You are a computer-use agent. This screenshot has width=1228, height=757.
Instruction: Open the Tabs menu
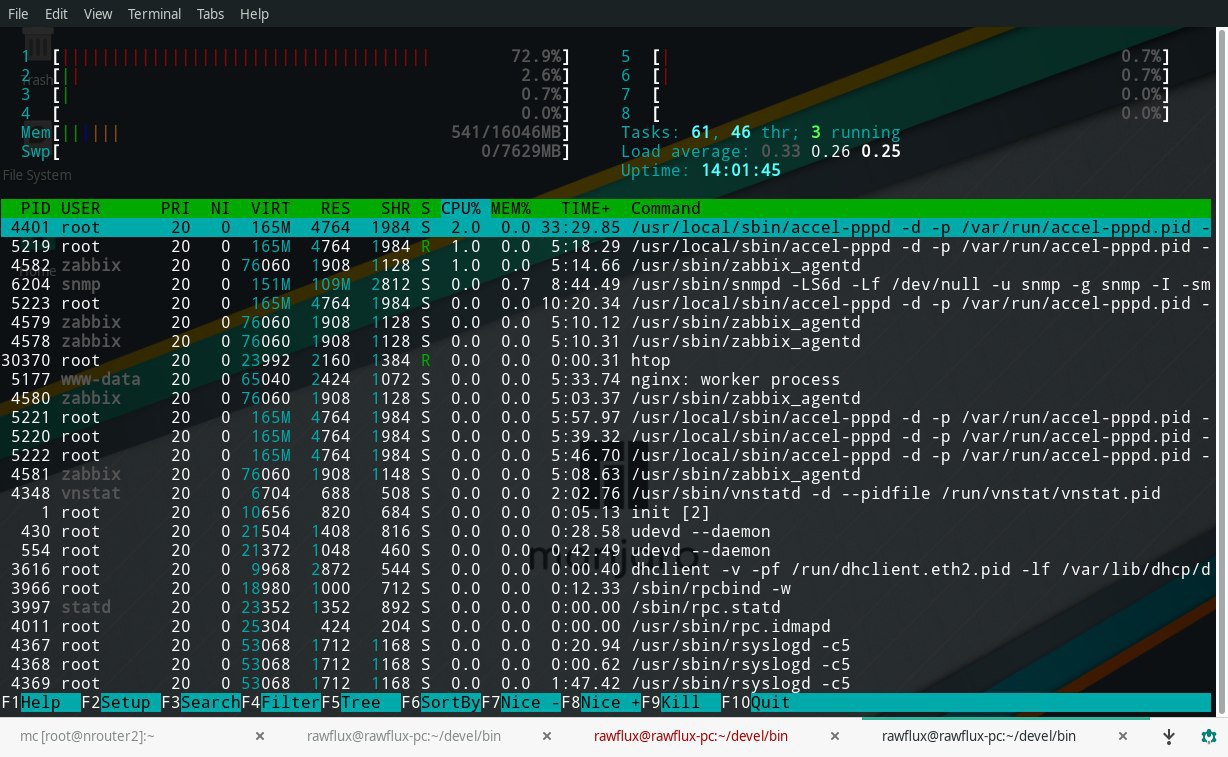pyautogui.click(x=210, y=14)
